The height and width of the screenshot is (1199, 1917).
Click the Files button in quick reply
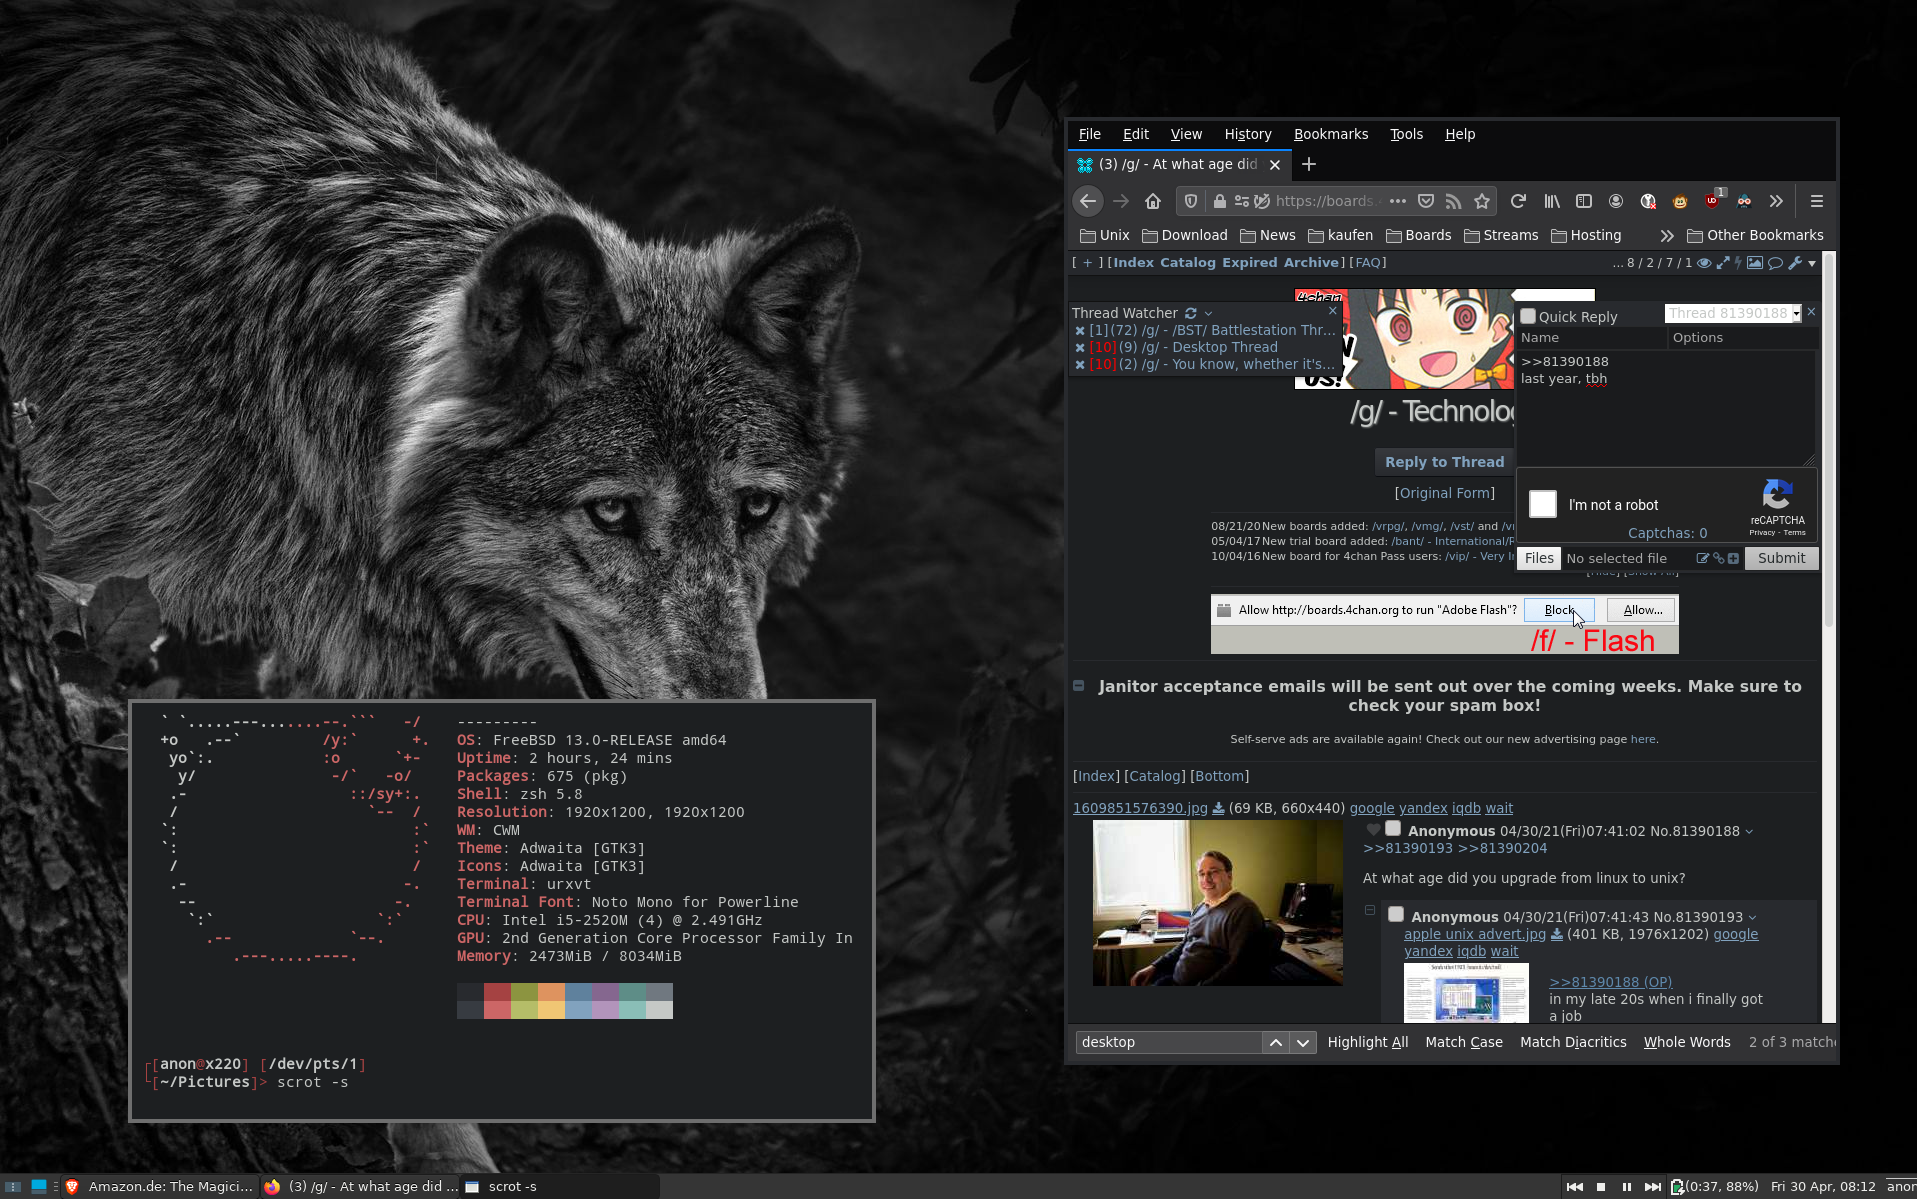[1539, 558]
